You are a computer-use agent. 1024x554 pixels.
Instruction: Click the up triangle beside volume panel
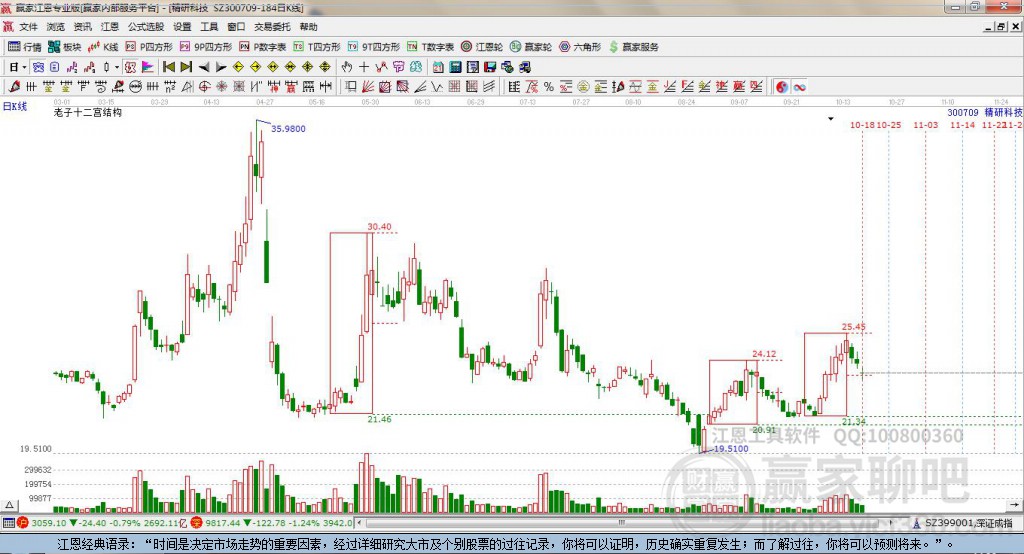[9, 505]
